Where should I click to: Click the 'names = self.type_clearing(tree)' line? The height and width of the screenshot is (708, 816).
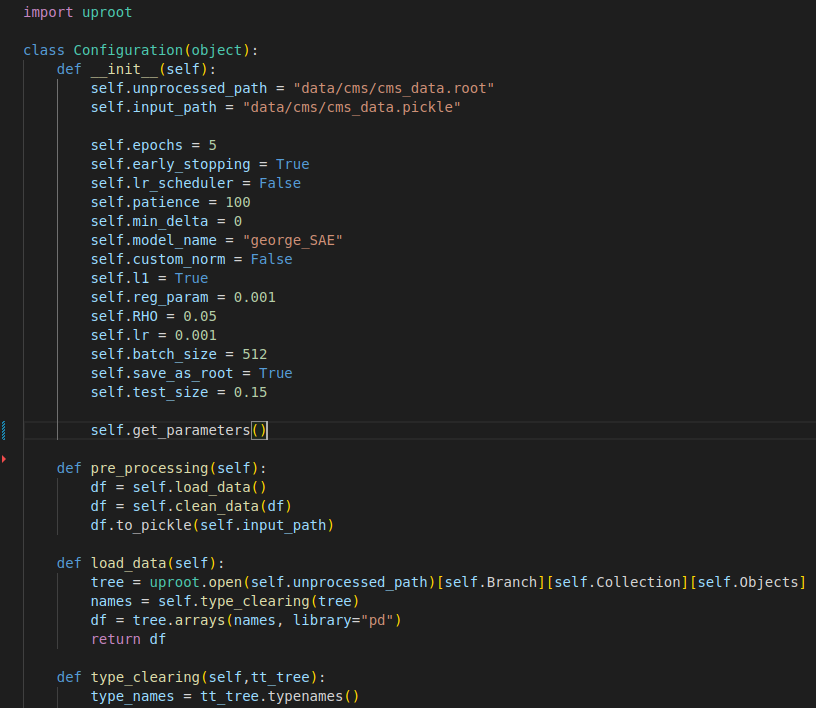[x=225, y=601]
